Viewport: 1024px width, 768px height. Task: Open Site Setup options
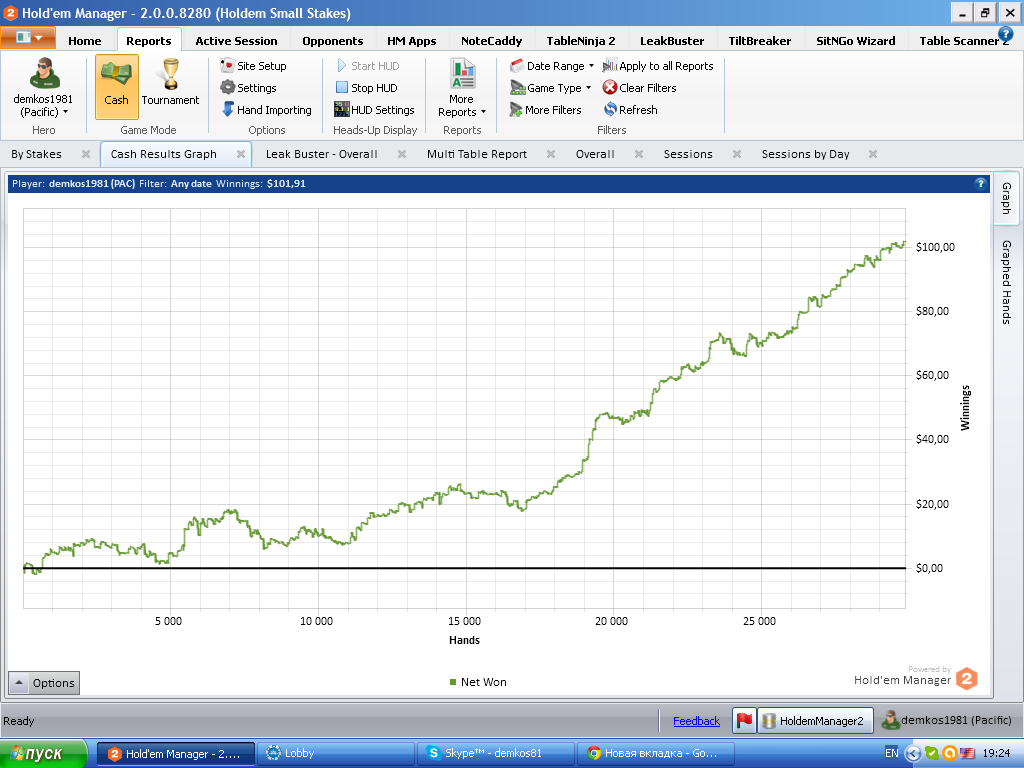254,66
